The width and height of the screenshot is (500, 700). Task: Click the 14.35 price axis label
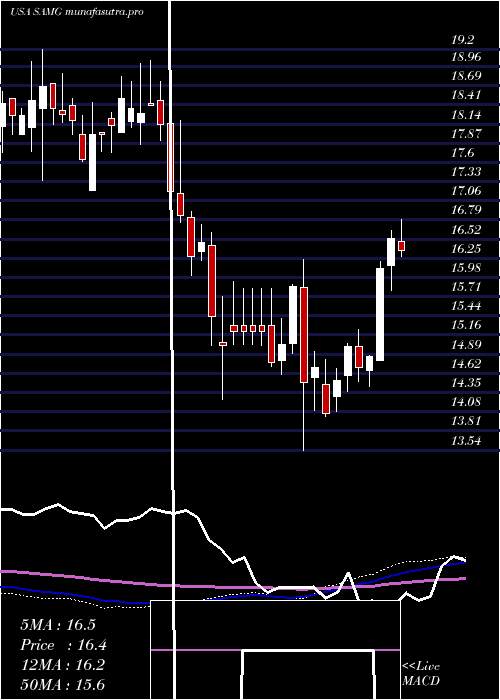click(467, 383)
